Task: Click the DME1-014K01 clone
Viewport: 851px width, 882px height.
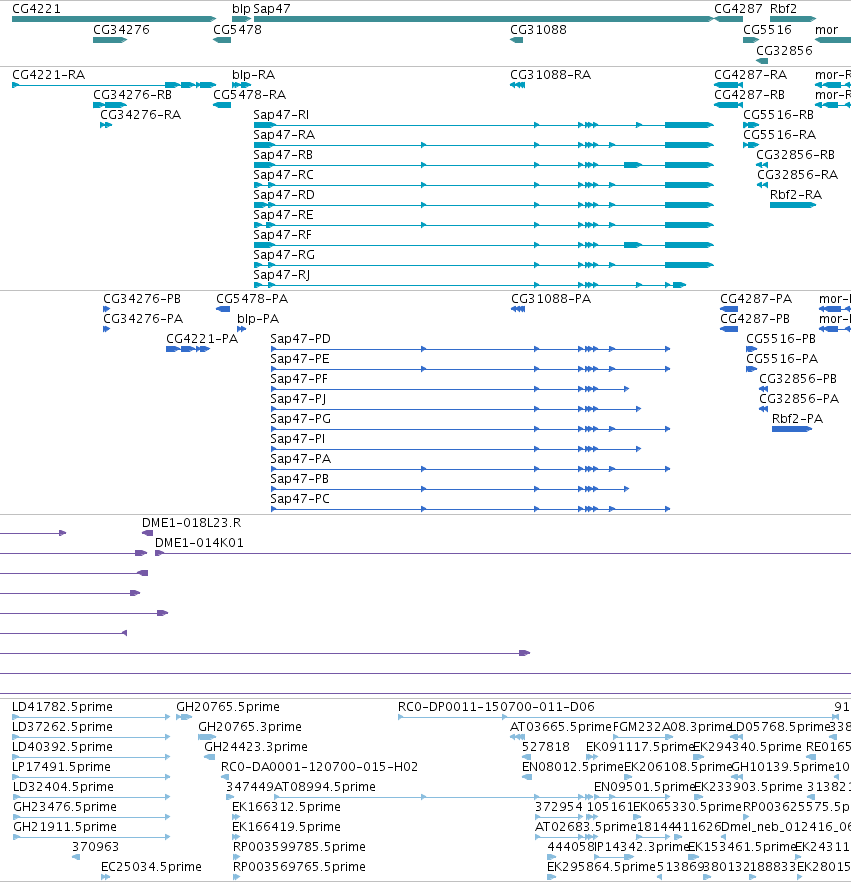Action: [503, 553]
